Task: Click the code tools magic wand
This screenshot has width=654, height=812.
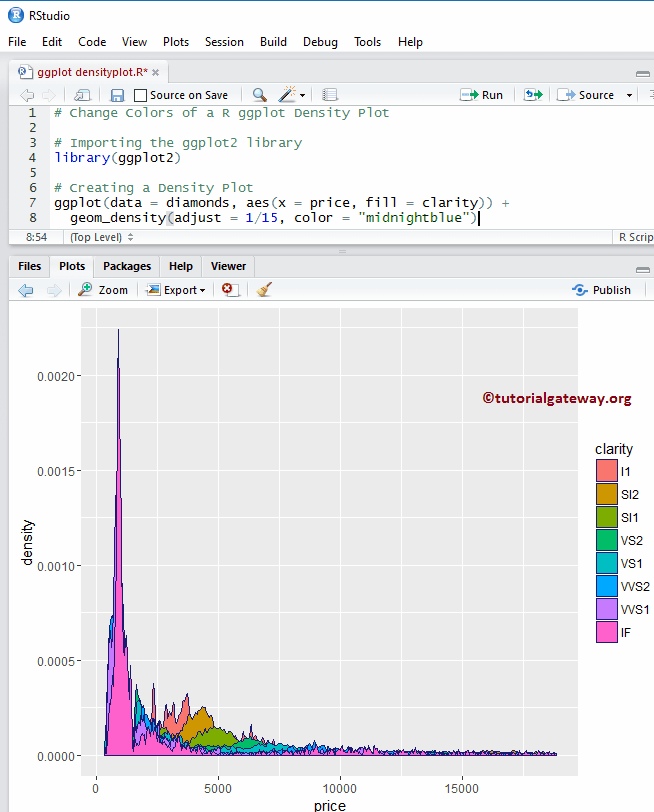Action: coord(287,94)
